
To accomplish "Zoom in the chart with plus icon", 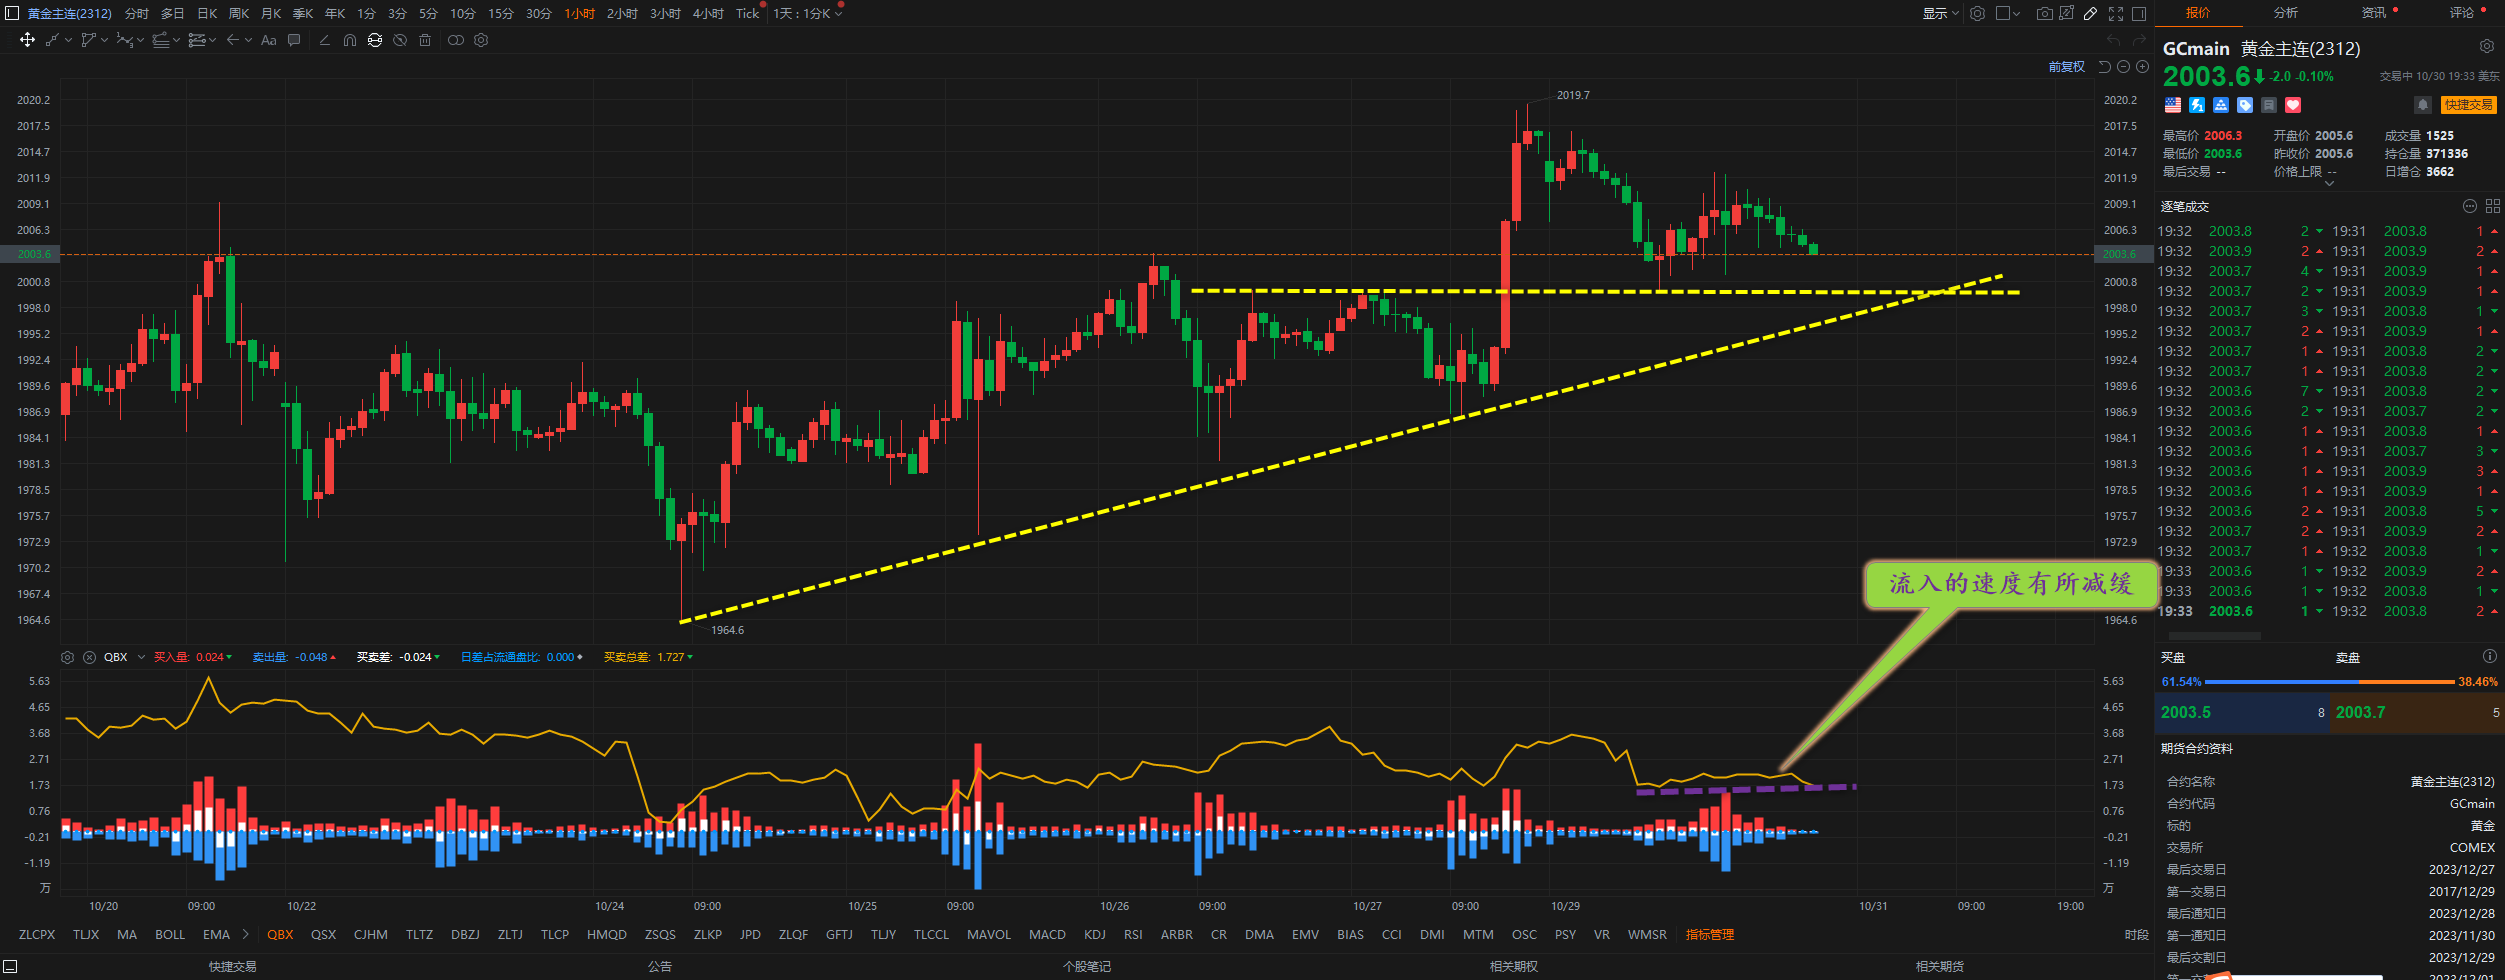I will pyautogui.click(x=2142, y=67).
